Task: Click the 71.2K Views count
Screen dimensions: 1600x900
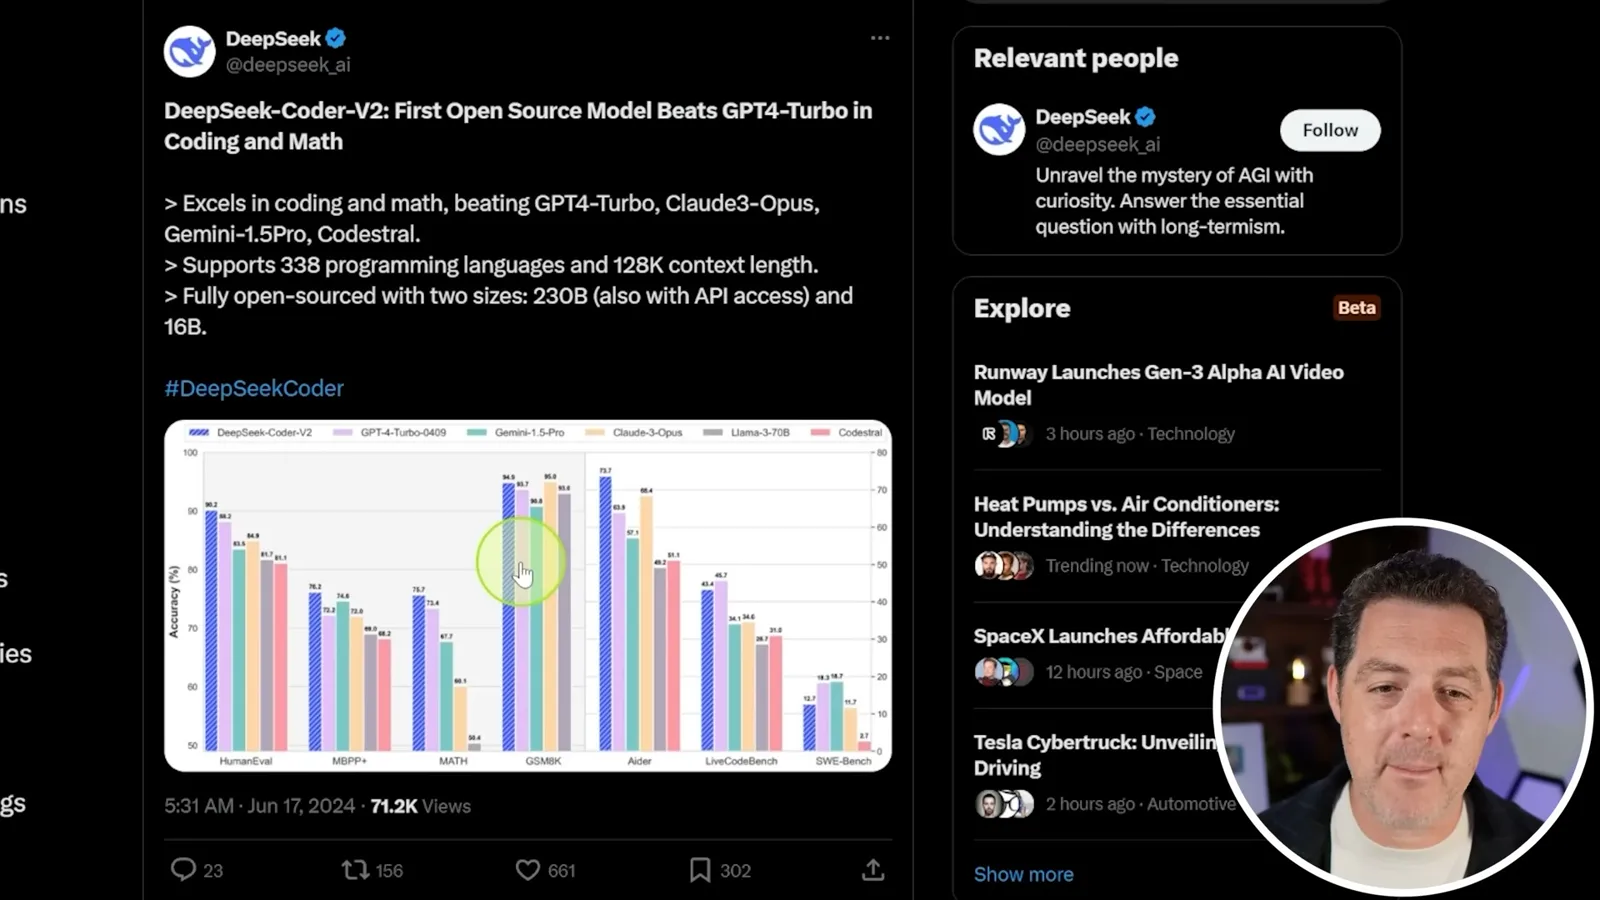Action: tap(420, 806)
